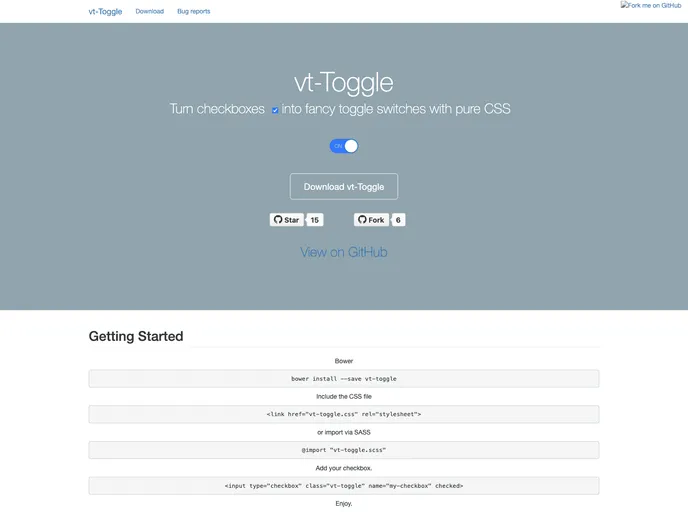
Task: Click the 'Add your checkbox.' text
Action: click(344, 468)
